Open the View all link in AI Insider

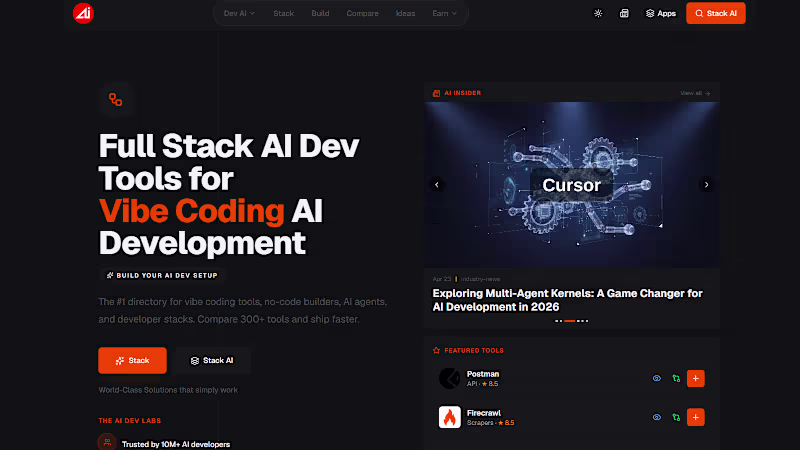tap(695, 93)
